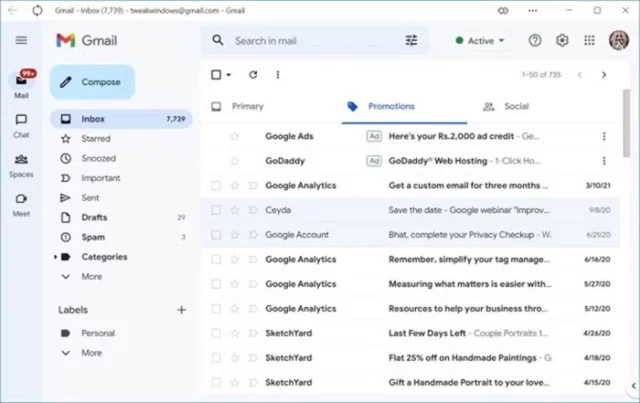Open the Active status dropdown
640x403 pixels.
pos(480,40)
